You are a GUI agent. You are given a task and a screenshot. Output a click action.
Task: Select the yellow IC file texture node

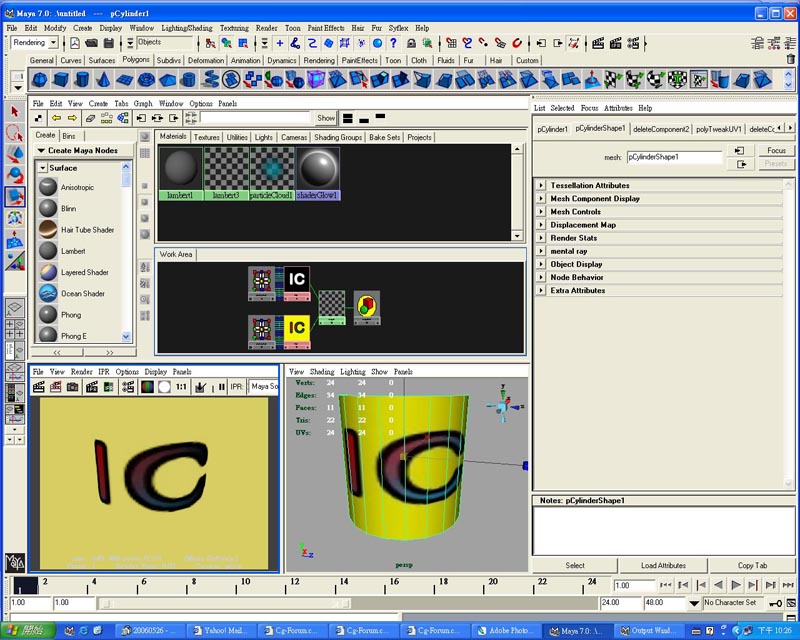(x=297, y=332)
